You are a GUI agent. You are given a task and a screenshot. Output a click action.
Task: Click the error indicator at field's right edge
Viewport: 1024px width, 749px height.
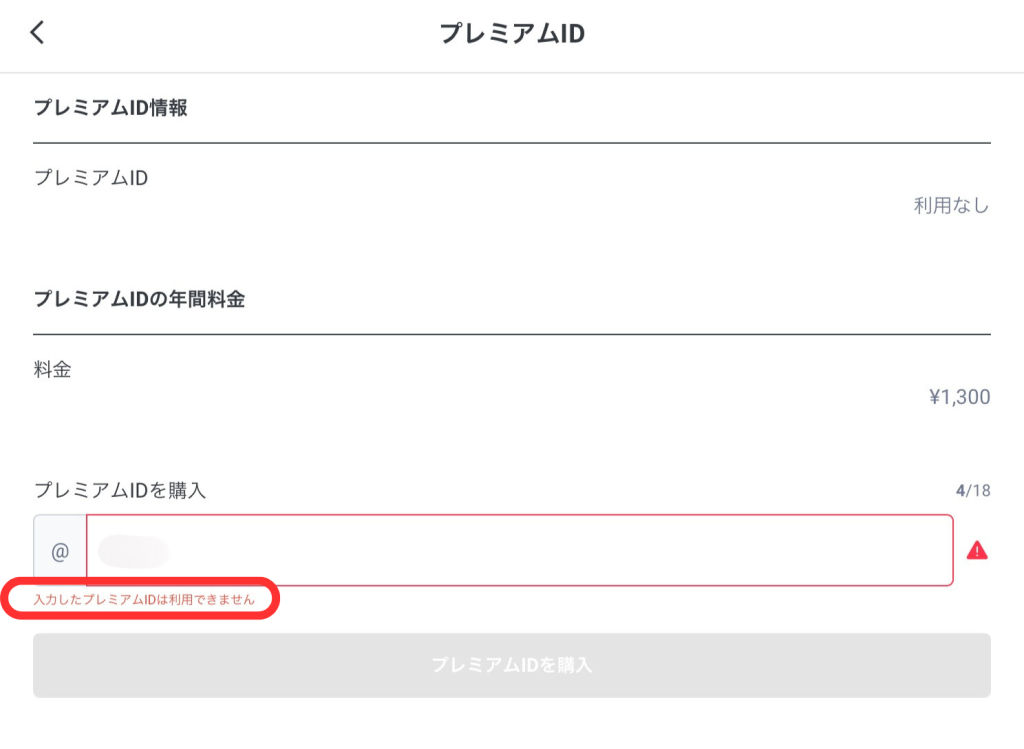pos(978,549)
